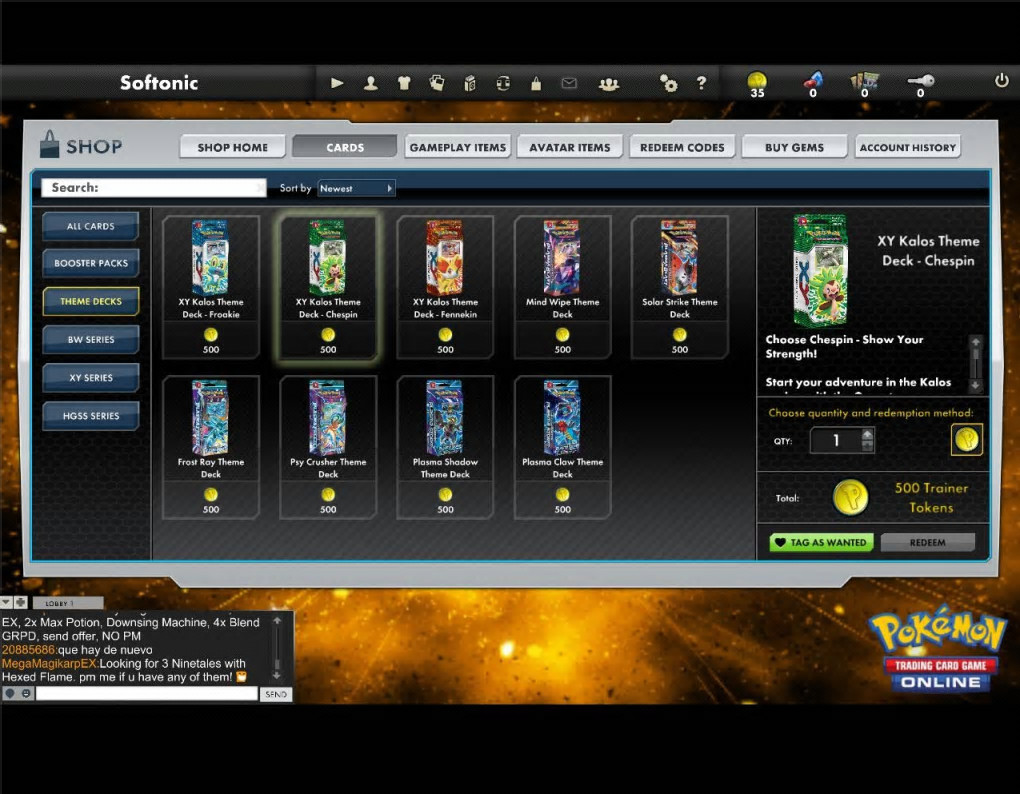Select the Cards tab
Screen dimensions: 1020x794
pos(345,147)
